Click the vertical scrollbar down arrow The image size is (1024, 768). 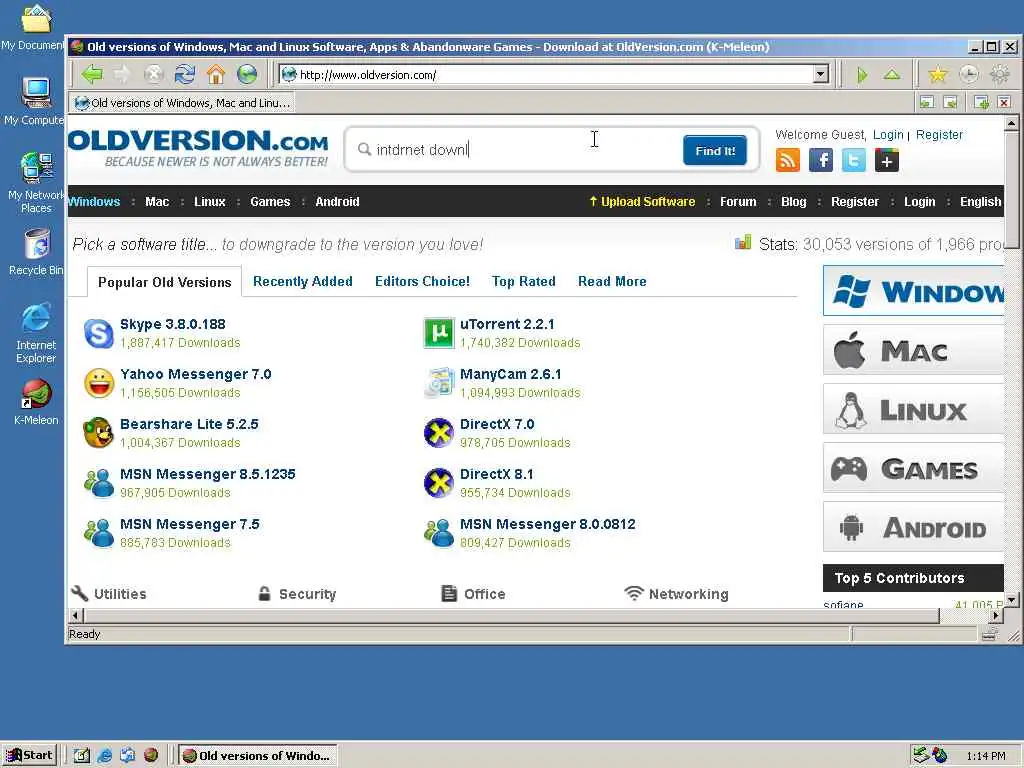pos(1011,600)
